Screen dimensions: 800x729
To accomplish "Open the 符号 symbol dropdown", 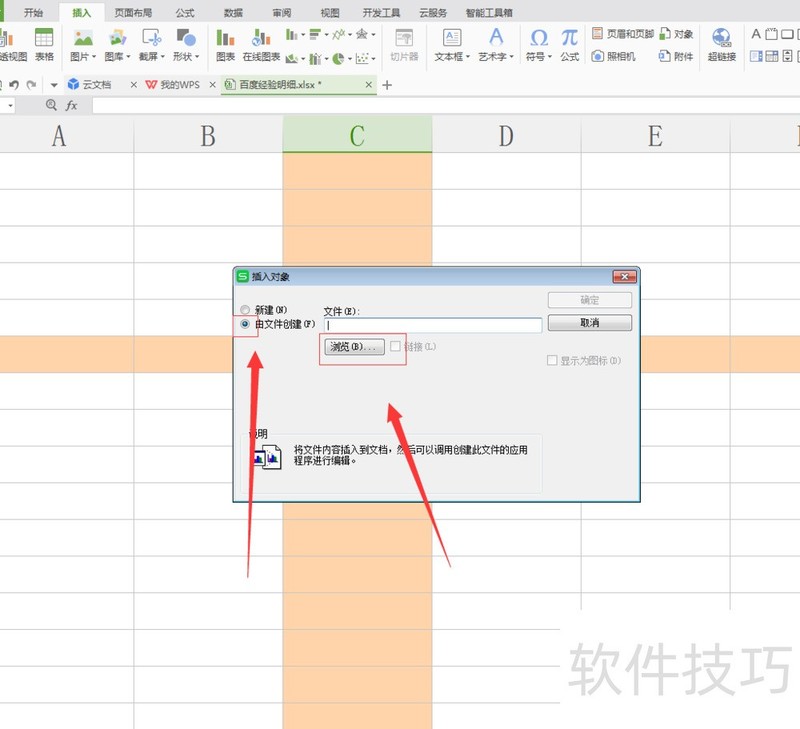I will (538, 57).
